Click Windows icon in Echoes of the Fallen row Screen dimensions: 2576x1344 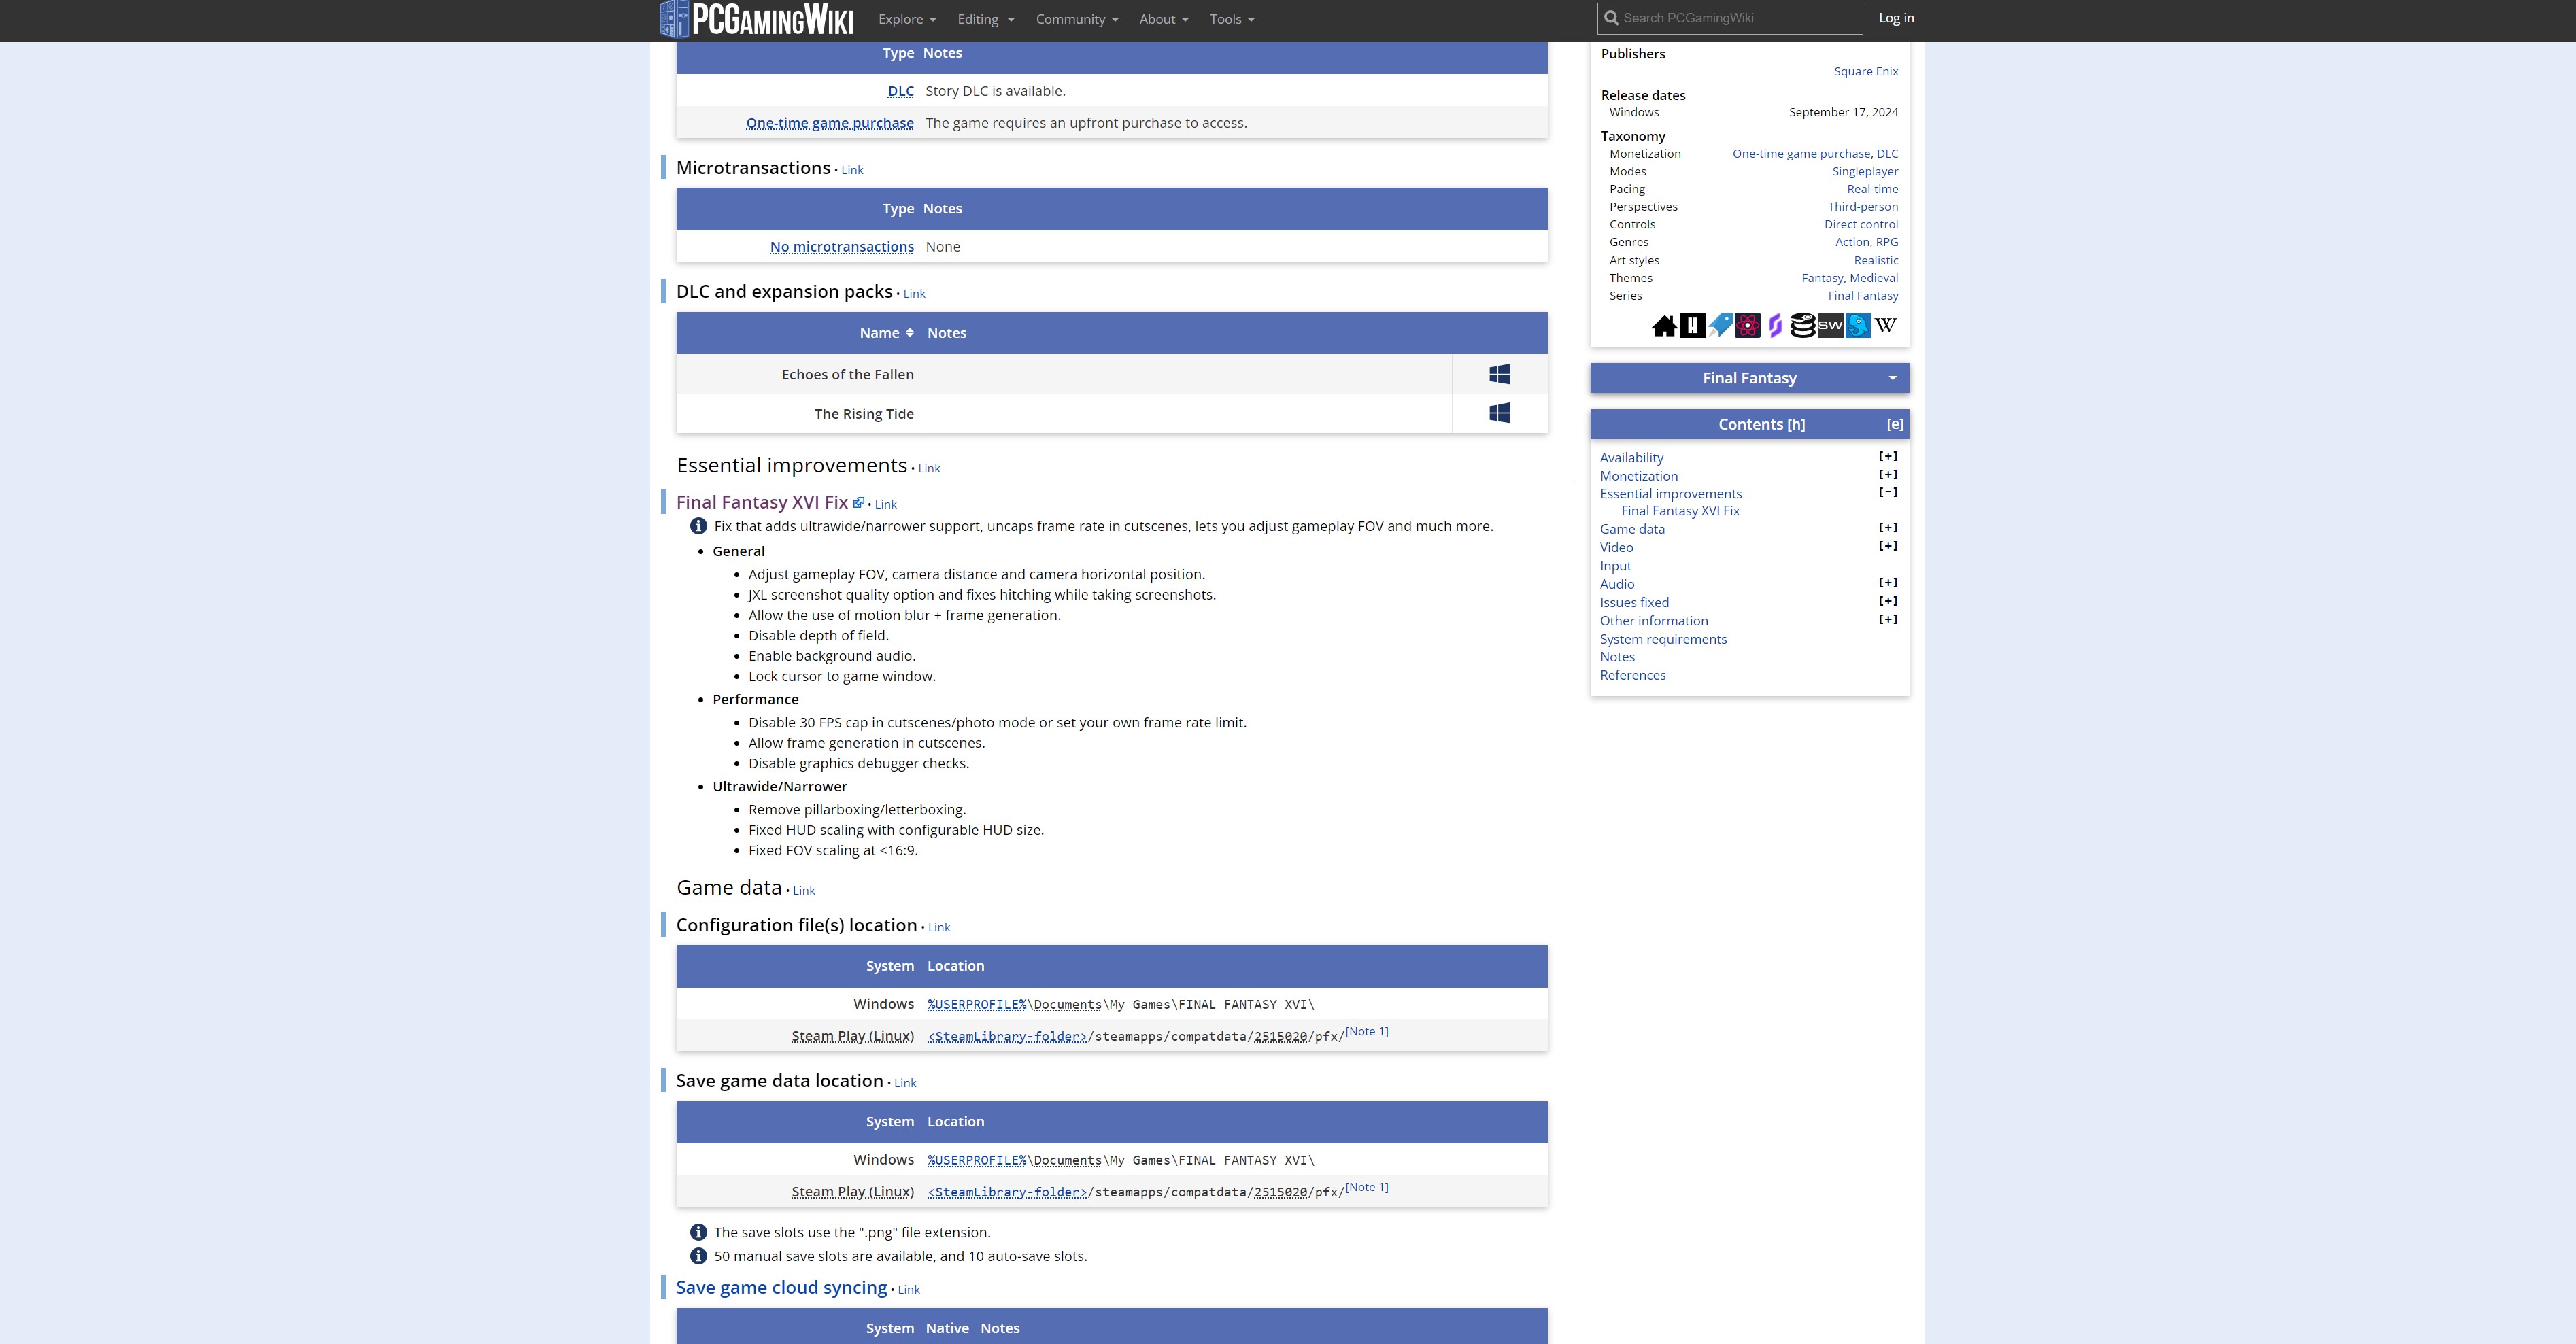tap(1499, 374)
